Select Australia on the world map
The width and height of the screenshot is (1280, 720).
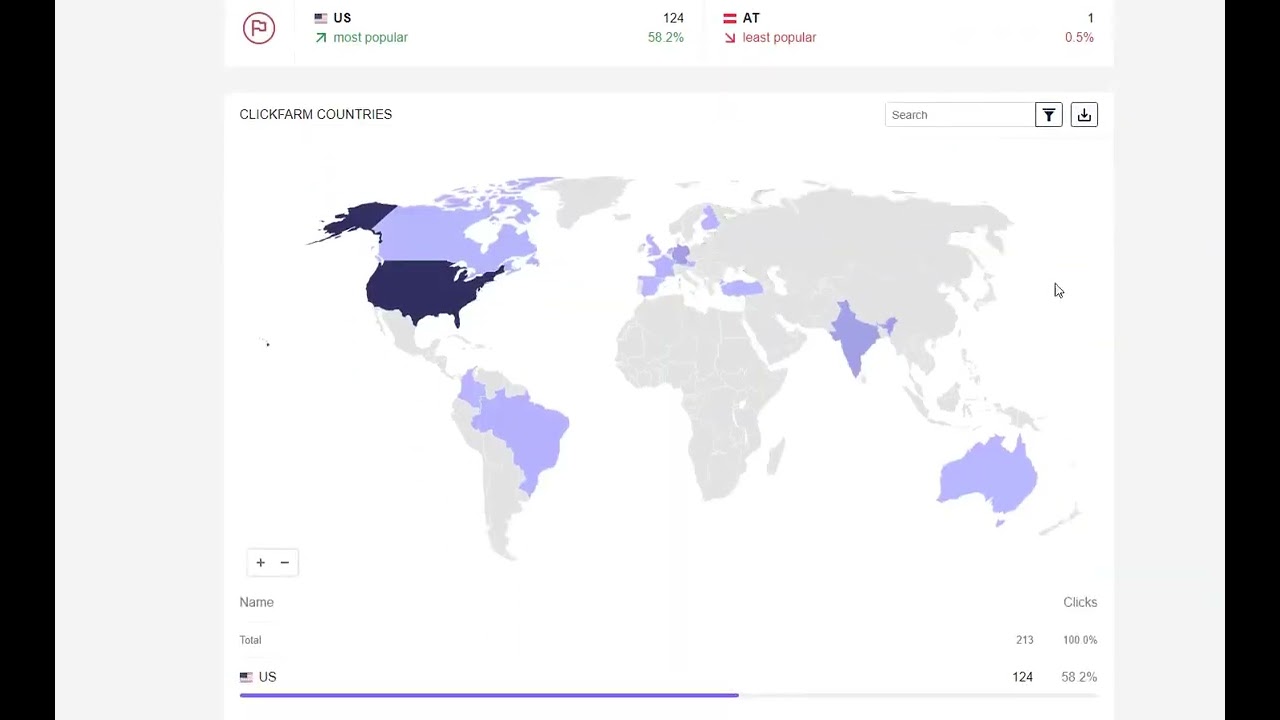click(990, 475)
